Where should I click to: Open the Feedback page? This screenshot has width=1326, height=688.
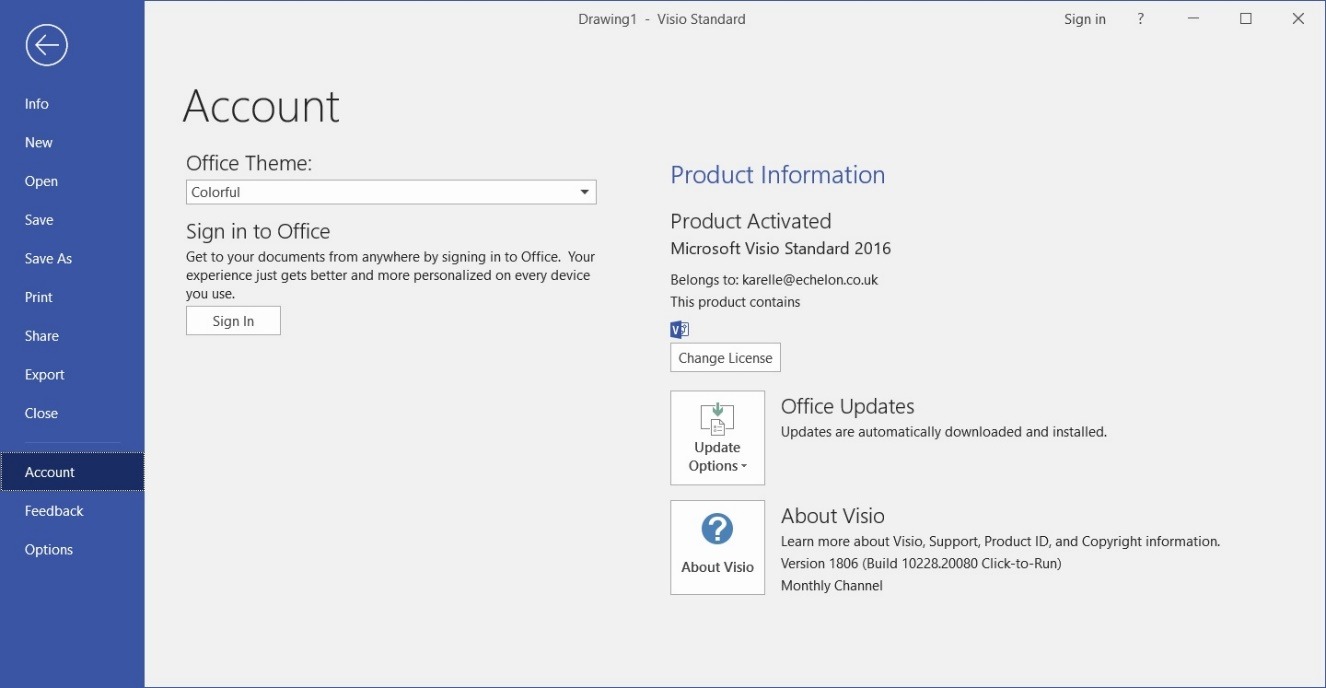72,511
